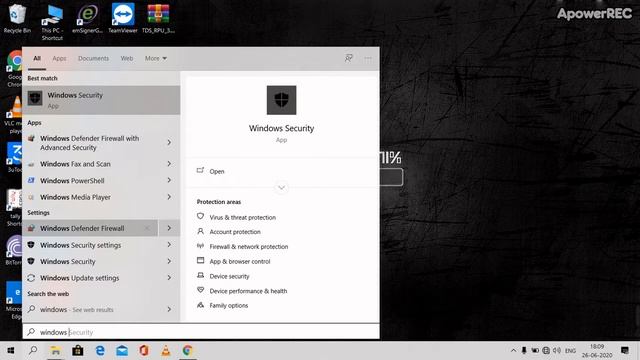Open Office app from taskbar
This screenshot has height=360, width=640.
[x=144, y=351]
